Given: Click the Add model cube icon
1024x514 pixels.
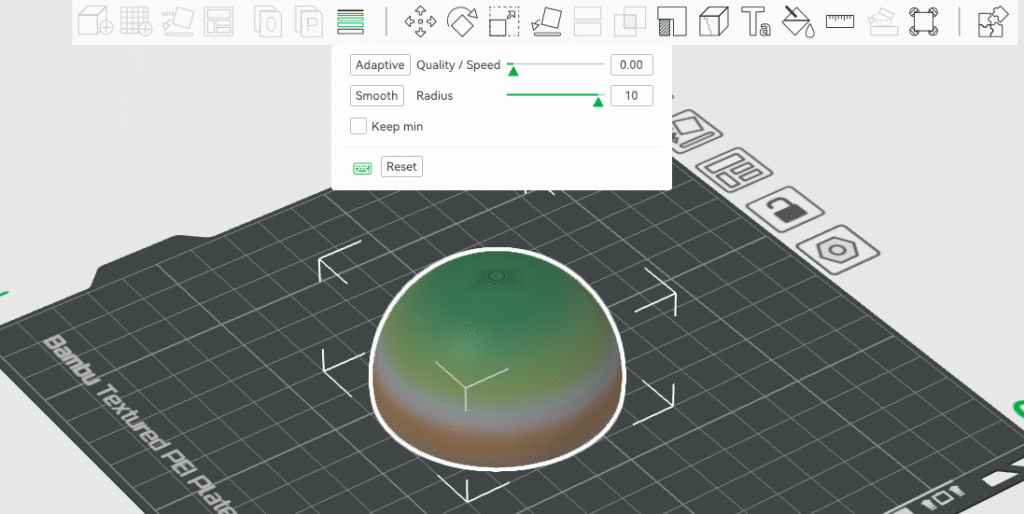Looking at the screenshot, I should pos(94,21).
